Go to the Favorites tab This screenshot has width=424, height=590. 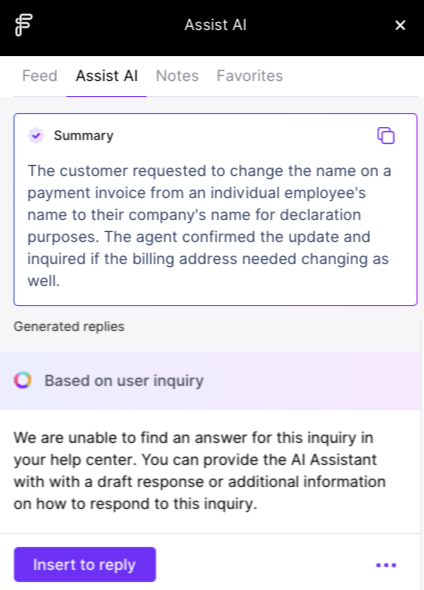coord(249,76)
